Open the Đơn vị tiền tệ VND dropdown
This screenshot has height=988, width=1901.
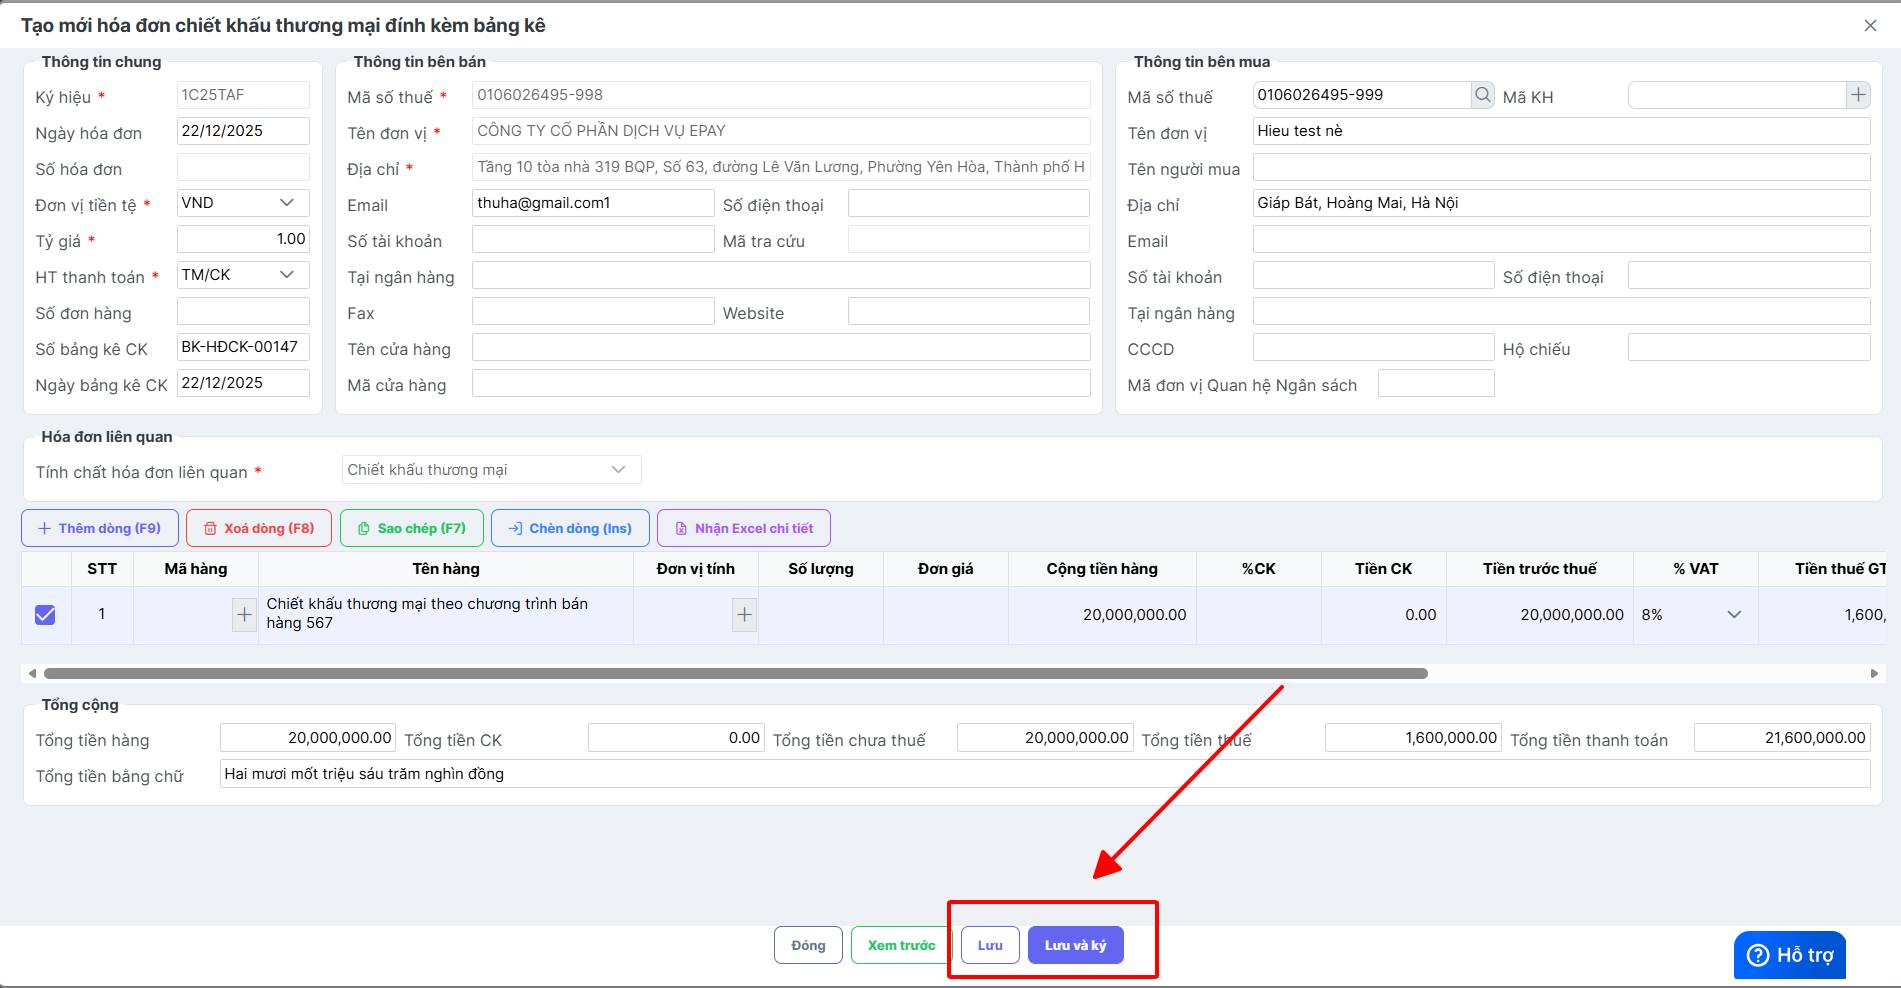pyautogui.click(x=243, y=203)
